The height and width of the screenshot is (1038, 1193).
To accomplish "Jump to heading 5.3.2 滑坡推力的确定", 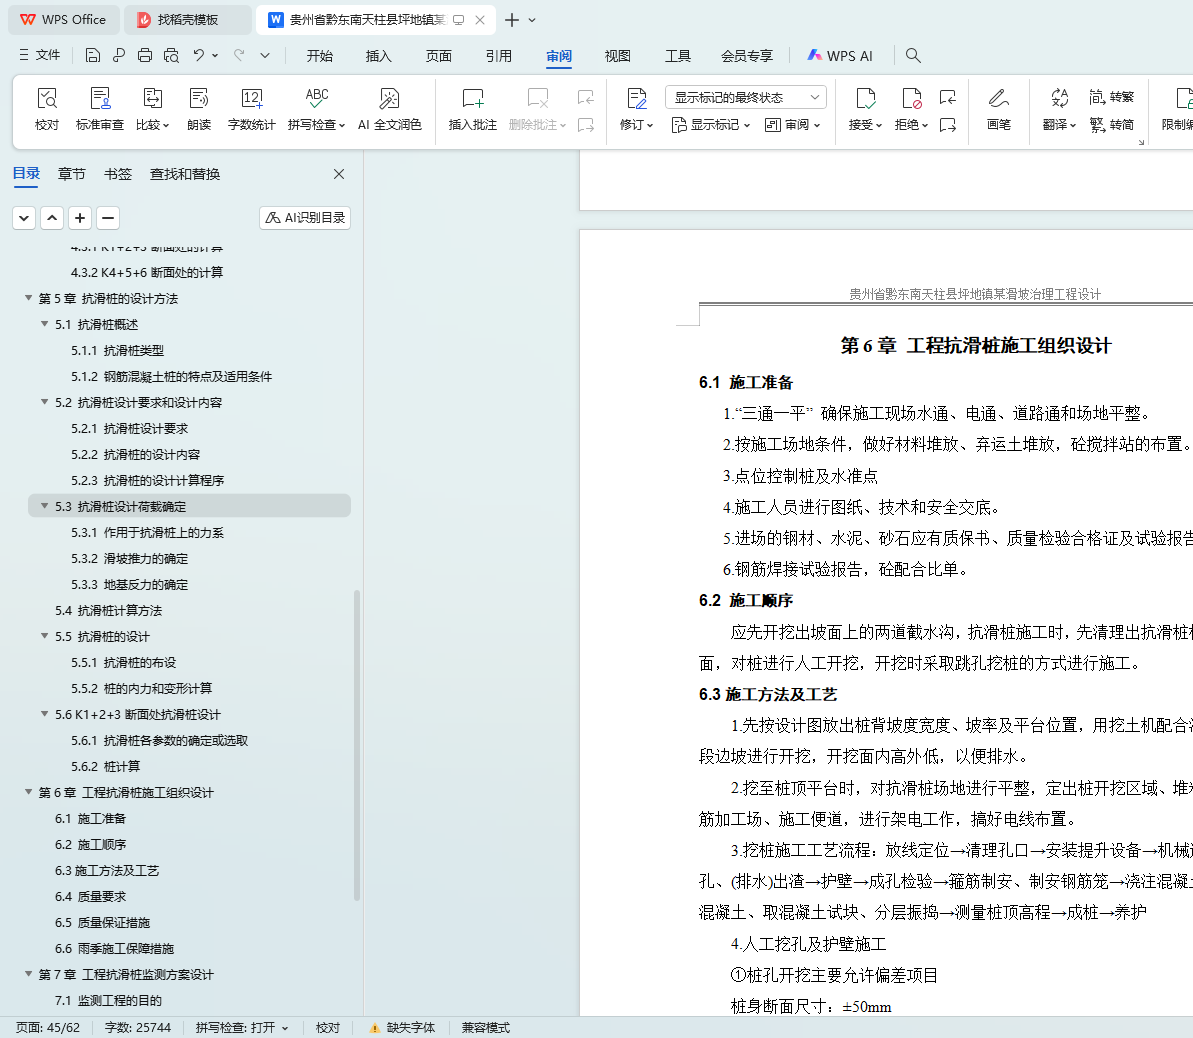I will (129, 559).
